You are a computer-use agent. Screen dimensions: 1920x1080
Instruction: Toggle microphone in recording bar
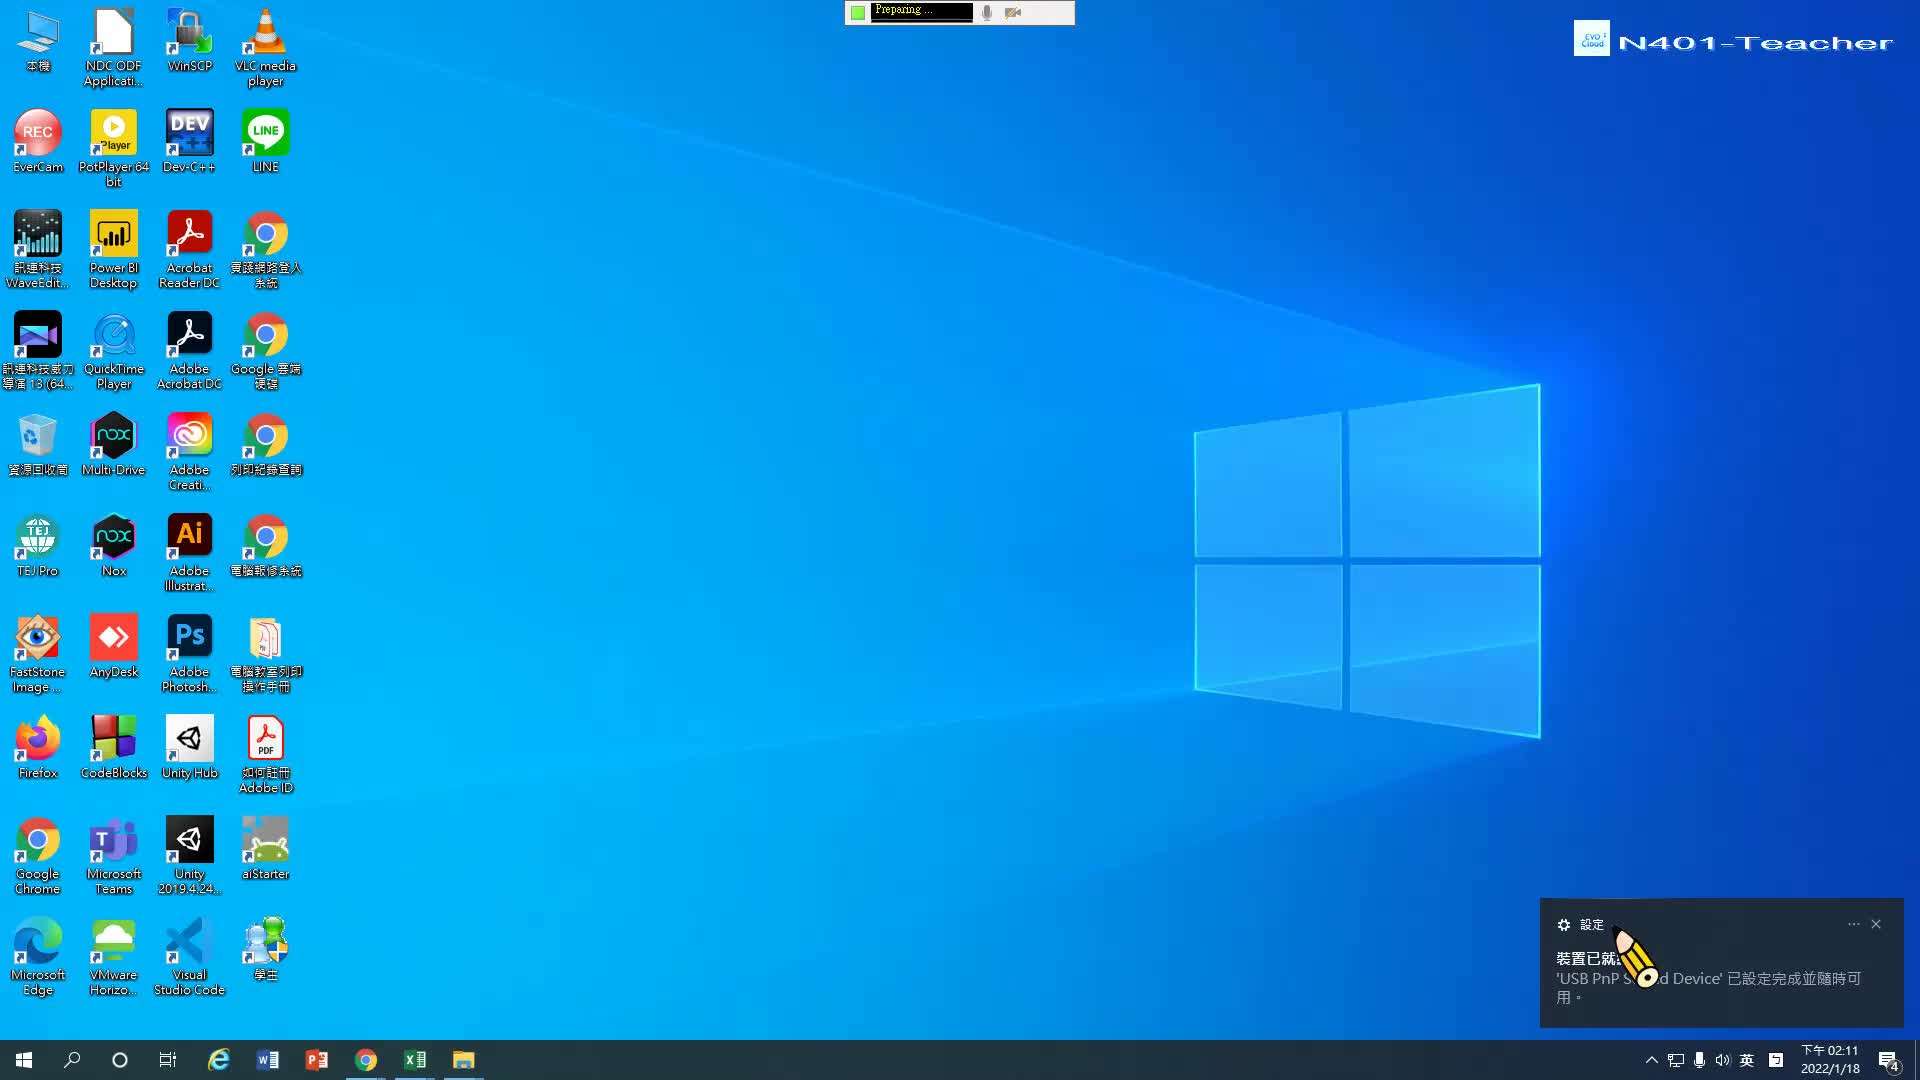click(x=987, y=12)
